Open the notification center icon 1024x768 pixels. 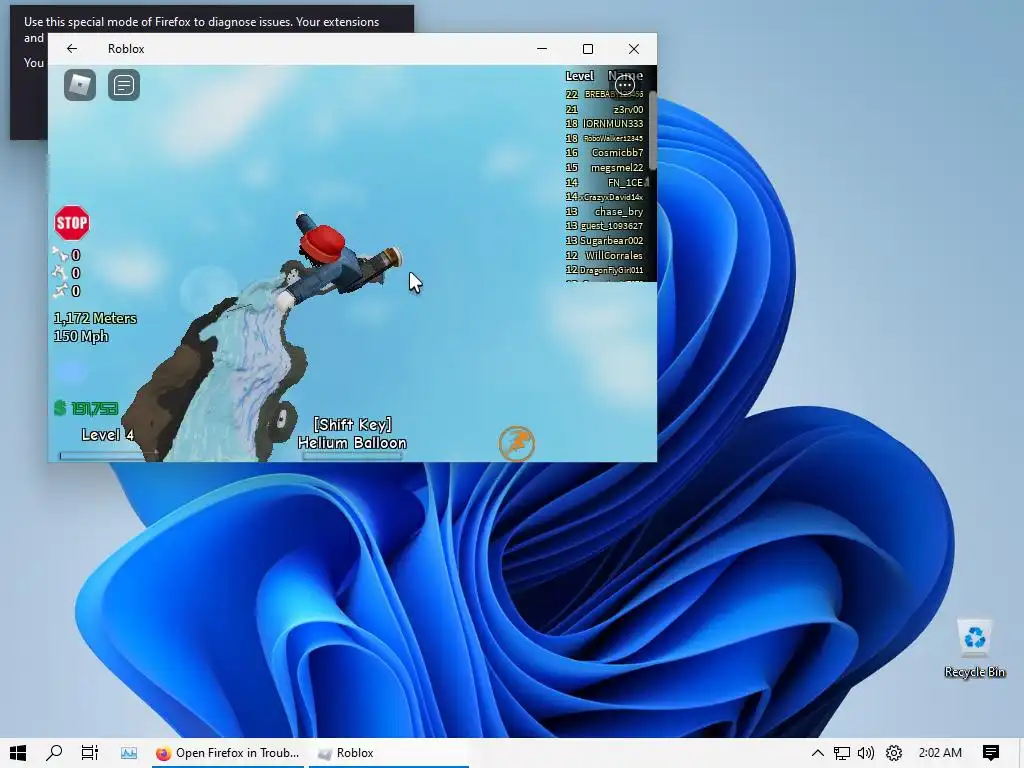991,753
